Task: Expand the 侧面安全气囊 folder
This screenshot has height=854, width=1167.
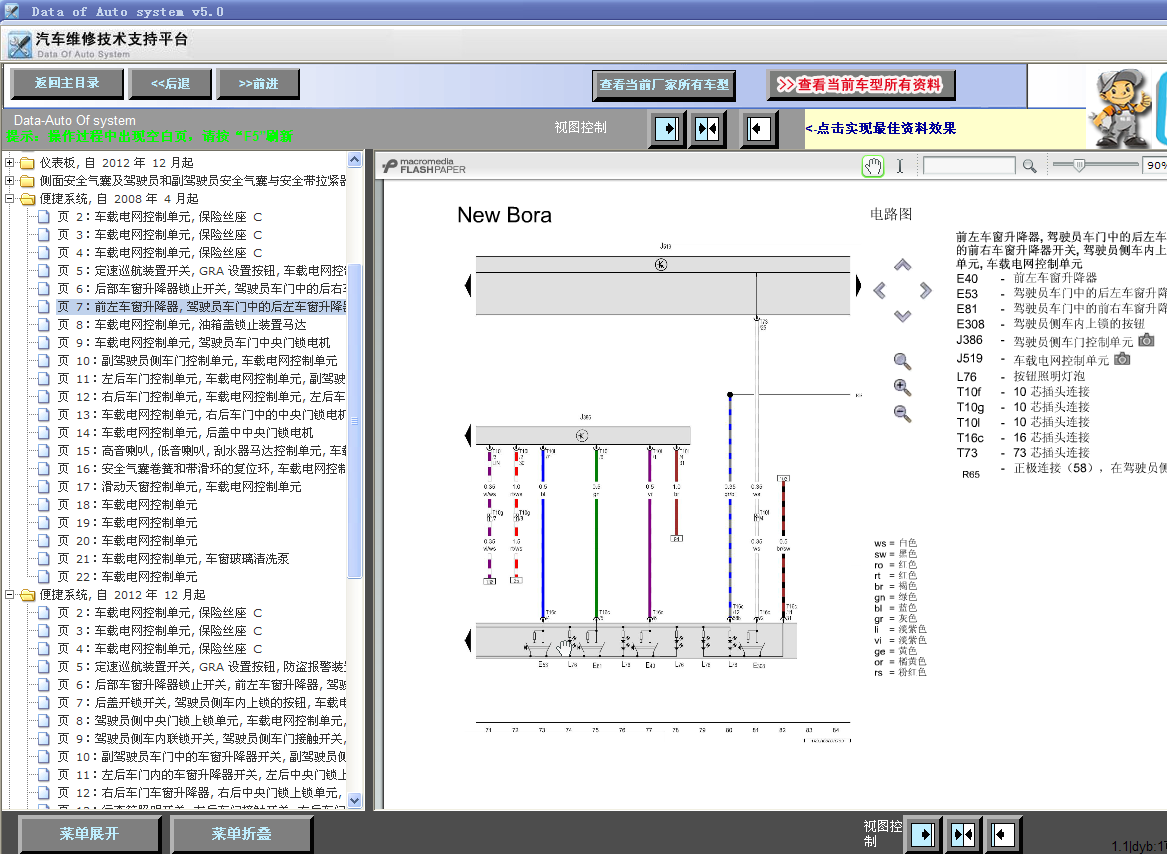Action: pyautogui.click(x=10, y=181)
